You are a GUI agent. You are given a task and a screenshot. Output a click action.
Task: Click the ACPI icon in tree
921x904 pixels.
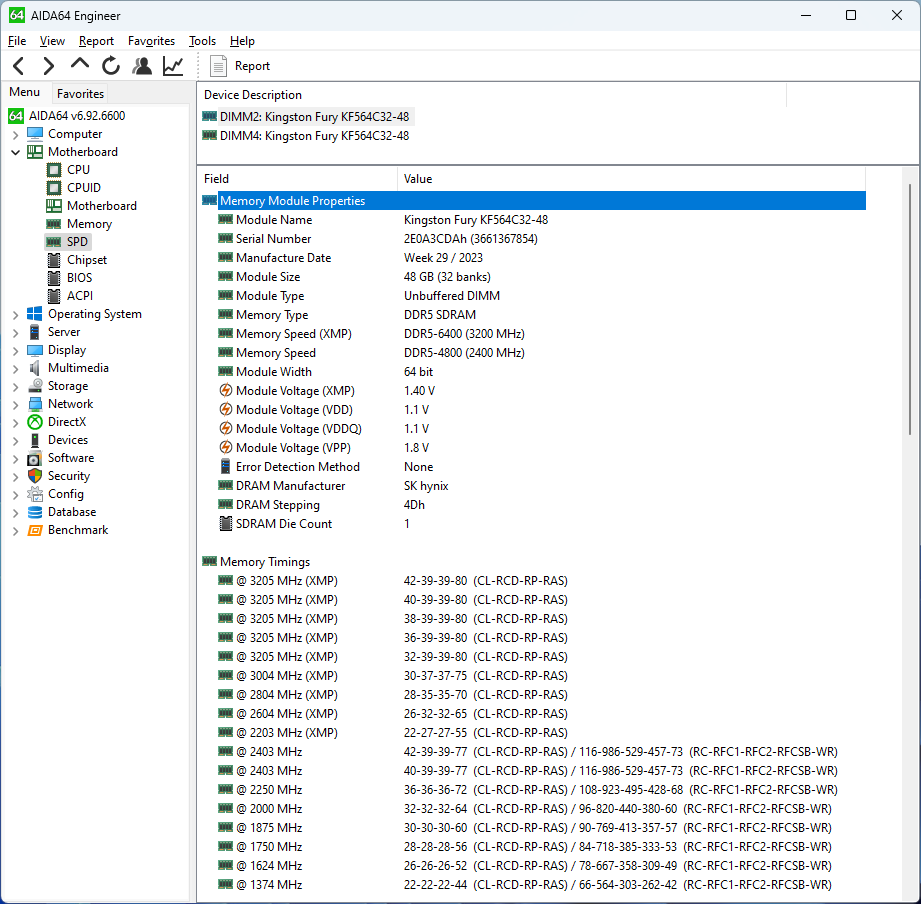(x=53, y=296)
